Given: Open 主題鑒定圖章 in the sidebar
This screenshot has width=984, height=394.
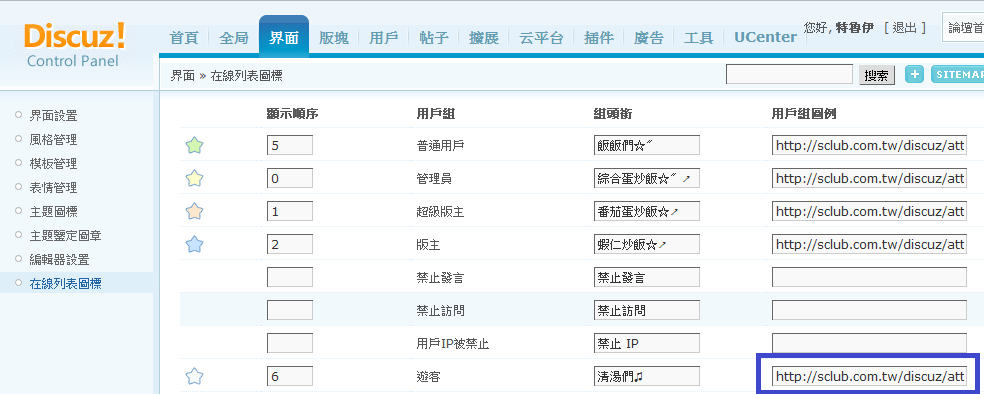Looking at the screenshot, I should tap(65, 235).
